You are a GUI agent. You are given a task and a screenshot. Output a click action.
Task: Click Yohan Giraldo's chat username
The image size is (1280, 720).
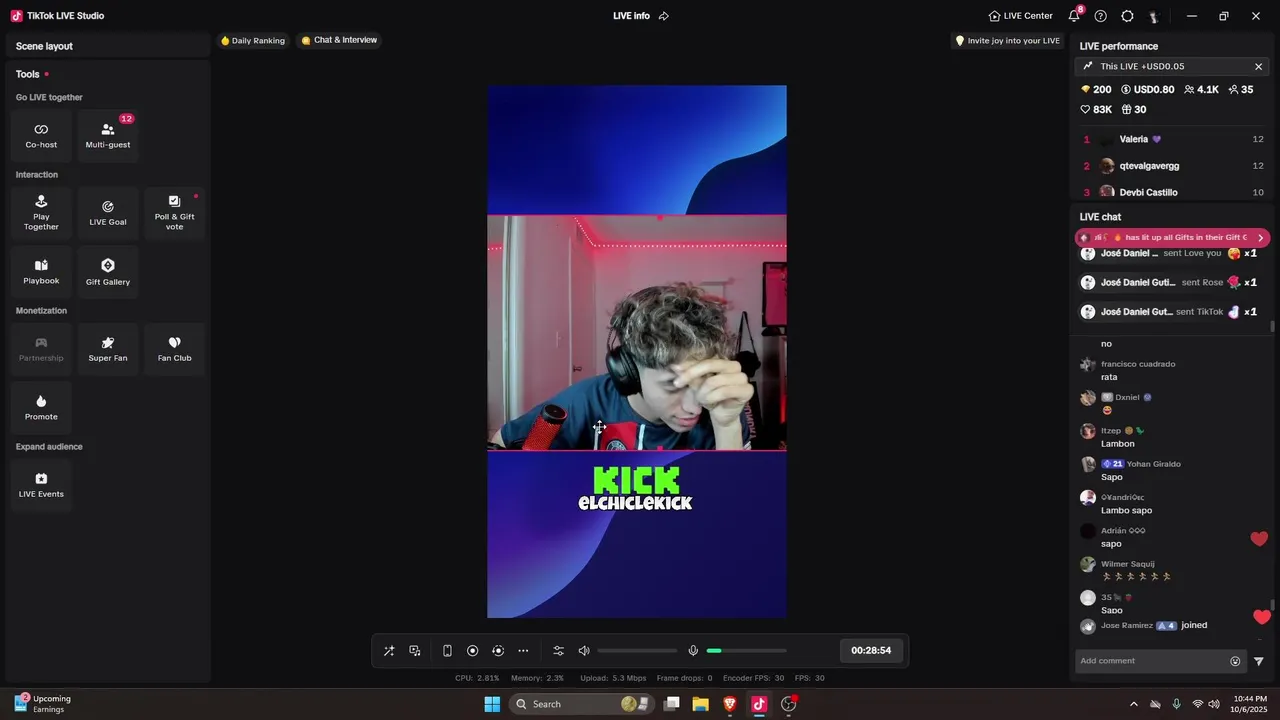1154,464
